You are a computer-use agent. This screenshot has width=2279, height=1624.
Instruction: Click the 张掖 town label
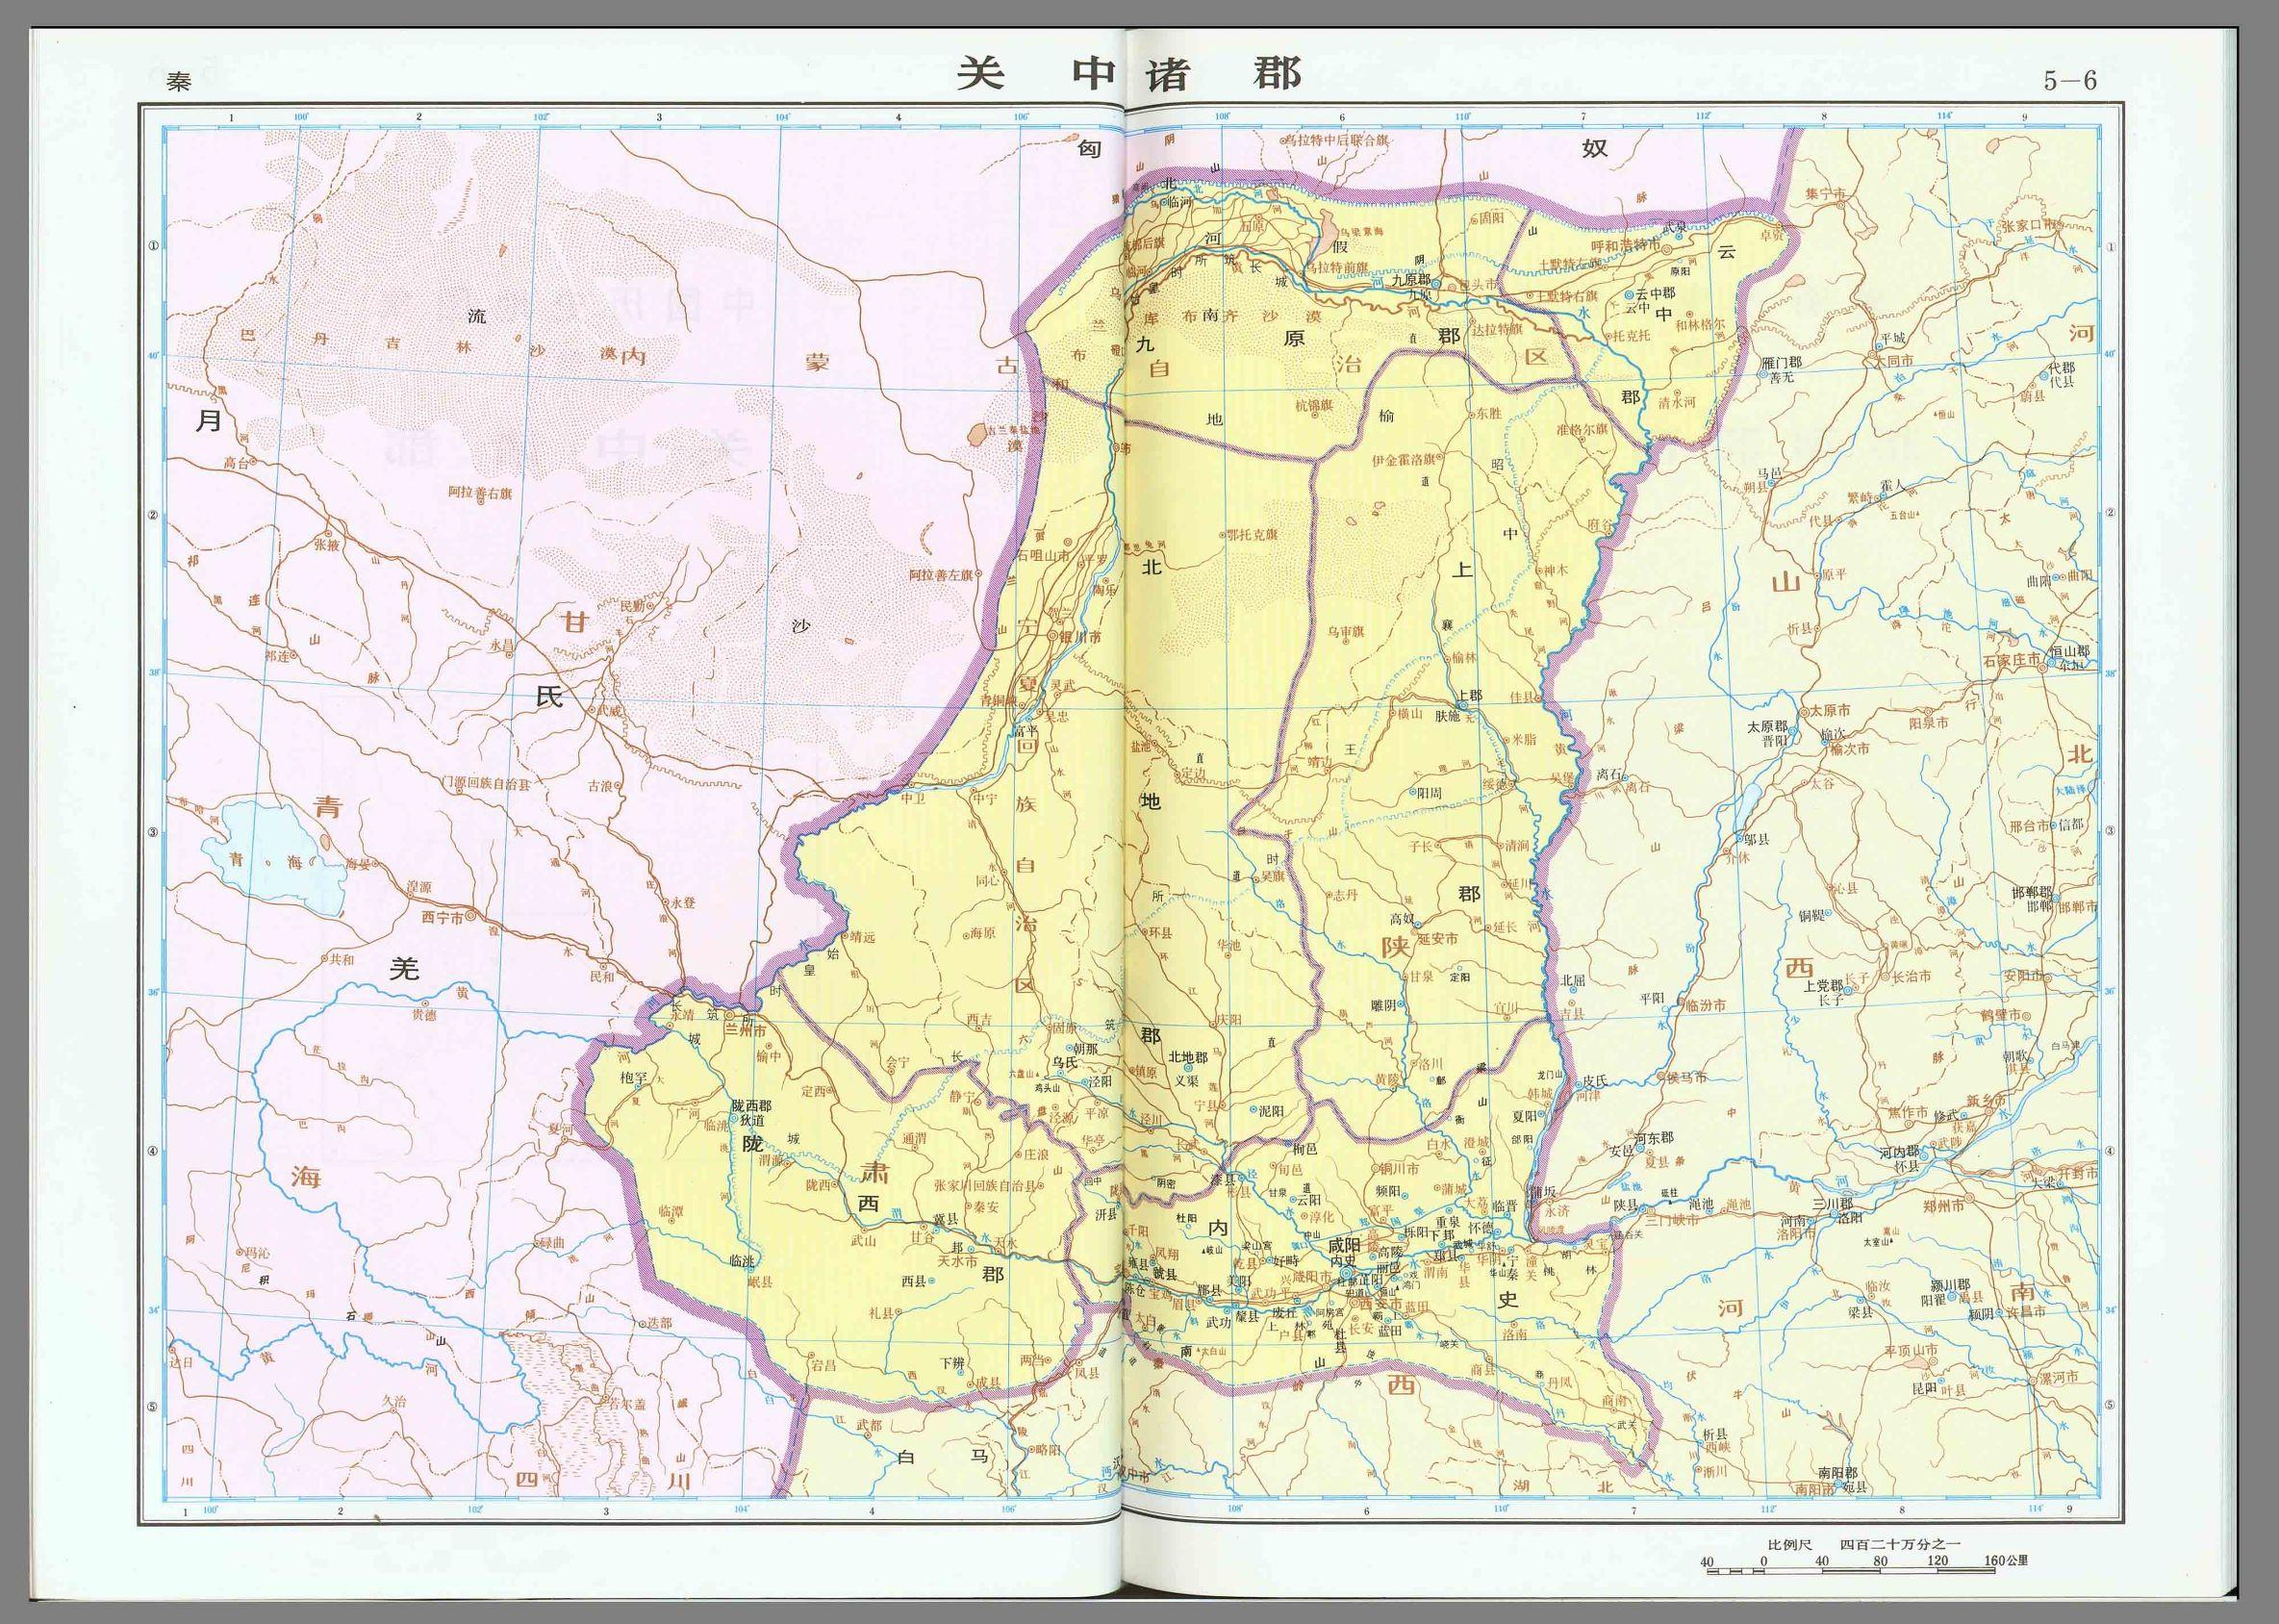tap(327, 545)
